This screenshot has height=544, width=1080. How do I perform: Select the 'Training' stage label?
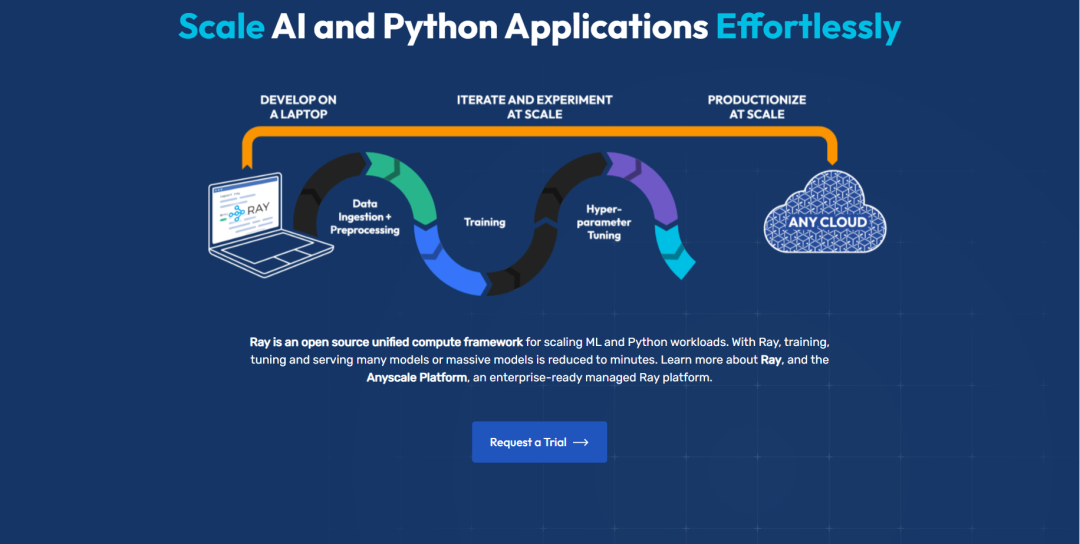pos(484,222)
